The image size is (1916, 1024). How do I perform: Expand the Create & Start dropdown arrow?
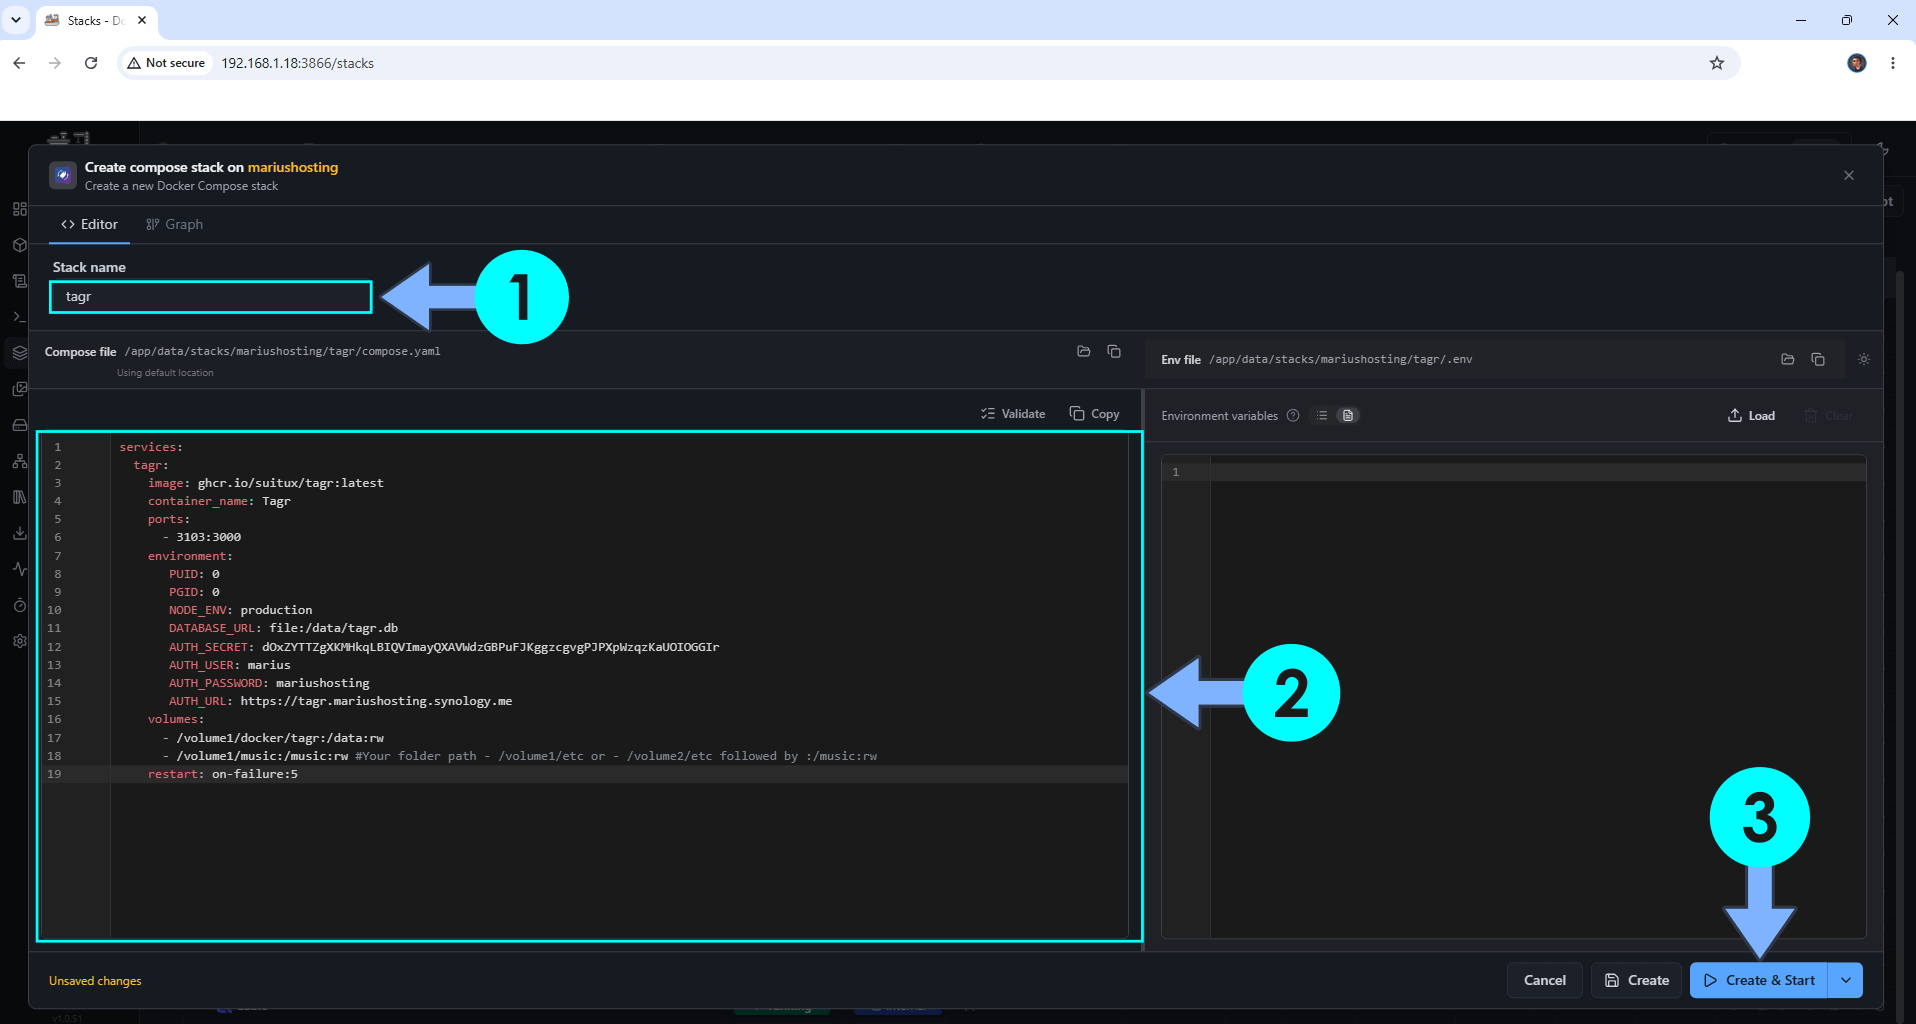(1846, 980)
